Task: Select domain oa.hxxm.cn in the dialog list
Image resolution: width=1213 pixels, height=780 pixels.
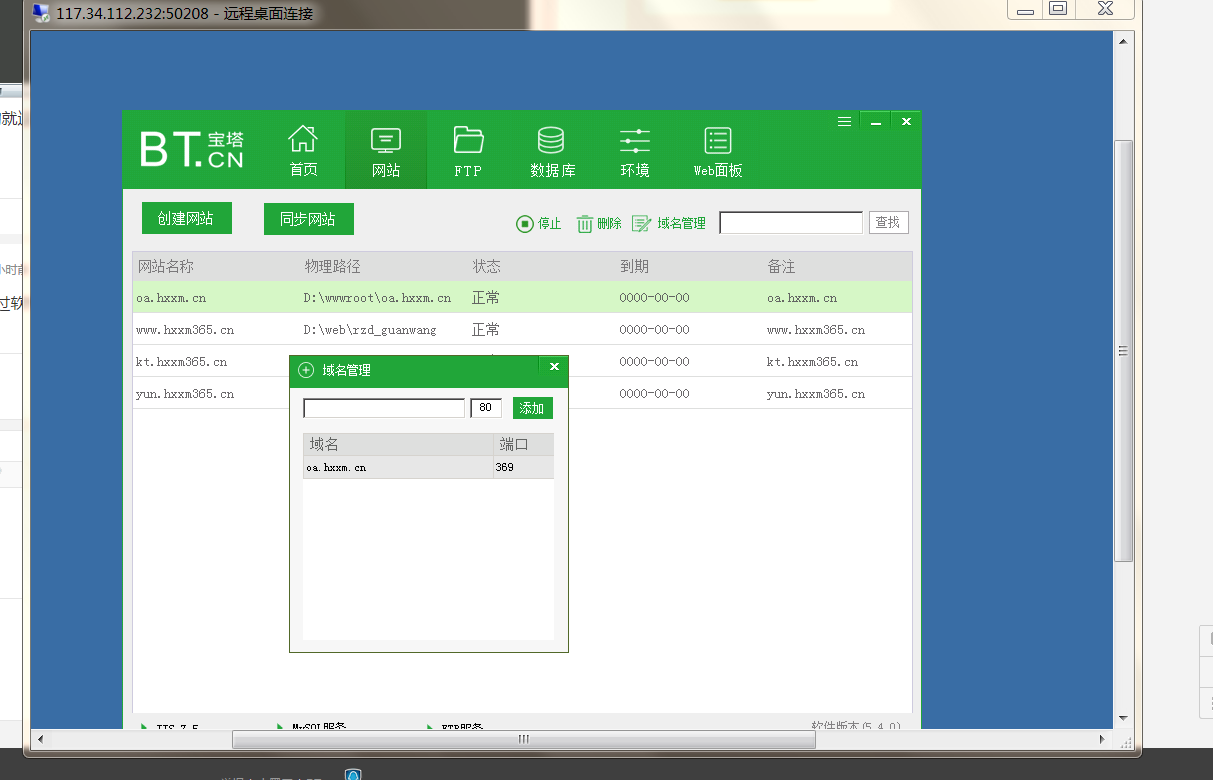Action: click(336, 467)
